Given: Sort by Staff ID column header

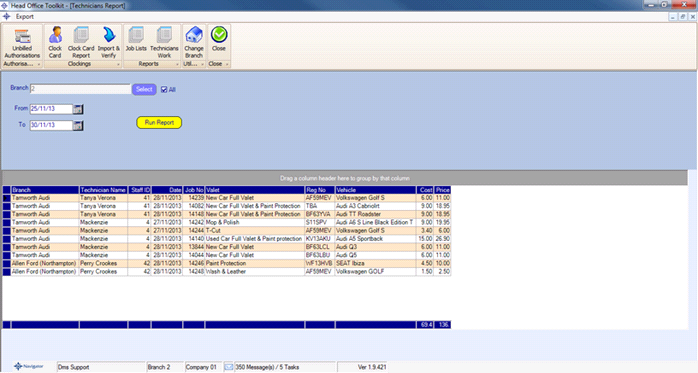Looking at the screenshot, I should point(140,190).
